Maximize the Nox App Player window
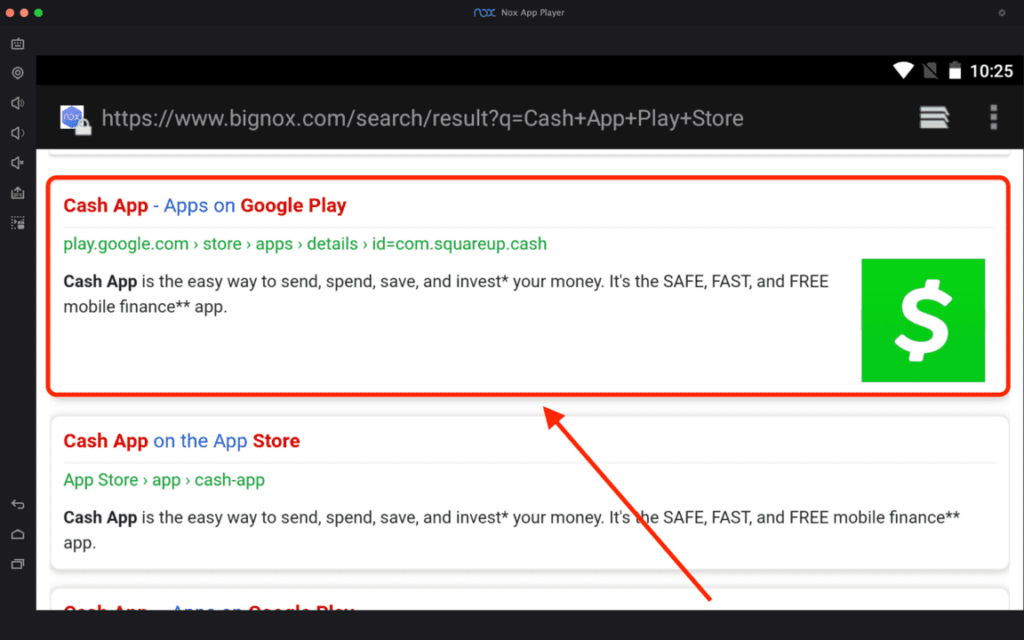This screenshot has height=640, width=1024. (39, 12)
